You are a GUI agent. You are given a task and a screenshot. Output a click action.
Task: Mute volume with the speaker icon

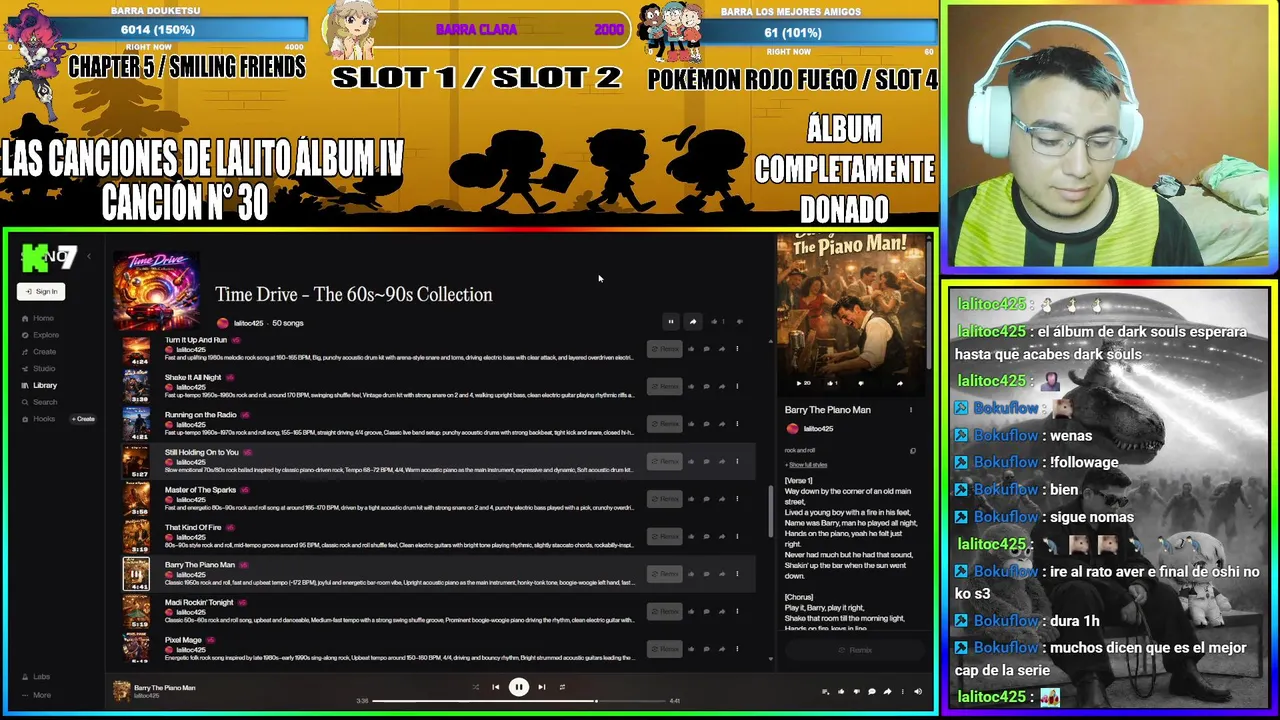pyautogui.click(x=918, y=691)
